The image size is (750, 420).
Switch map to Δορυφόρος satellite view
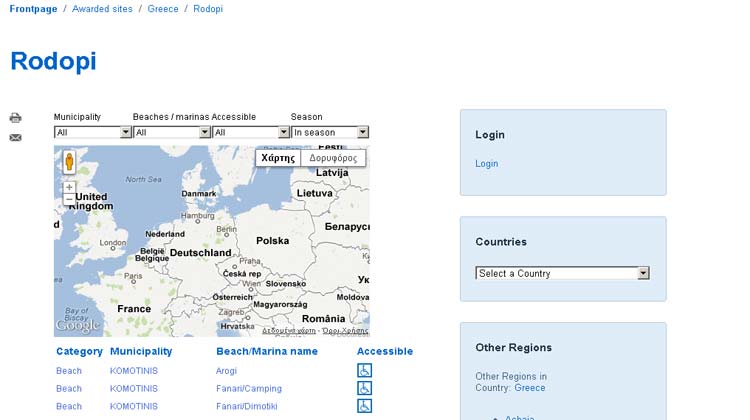click(x=333, y=158)
